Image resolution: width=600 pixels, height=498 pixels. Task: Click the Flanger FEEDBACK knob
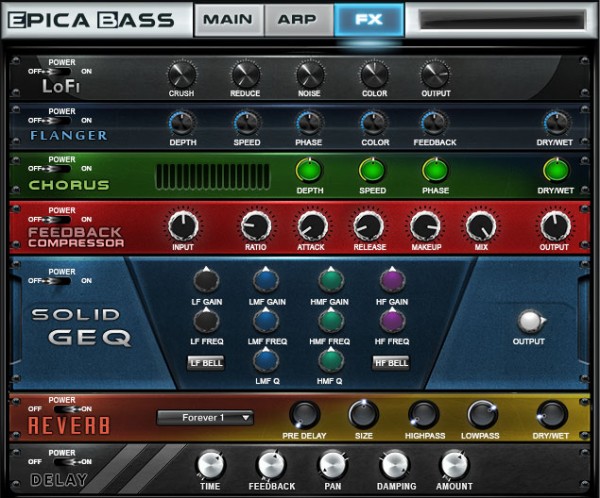(x=434, y=123)
